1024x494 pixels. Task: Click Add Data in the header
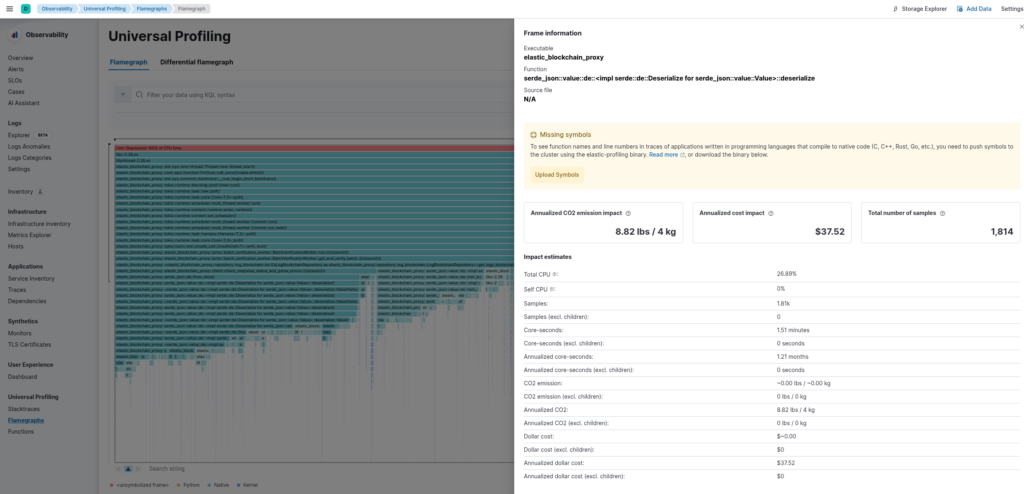pyautogui.click(x=979, y=9)
